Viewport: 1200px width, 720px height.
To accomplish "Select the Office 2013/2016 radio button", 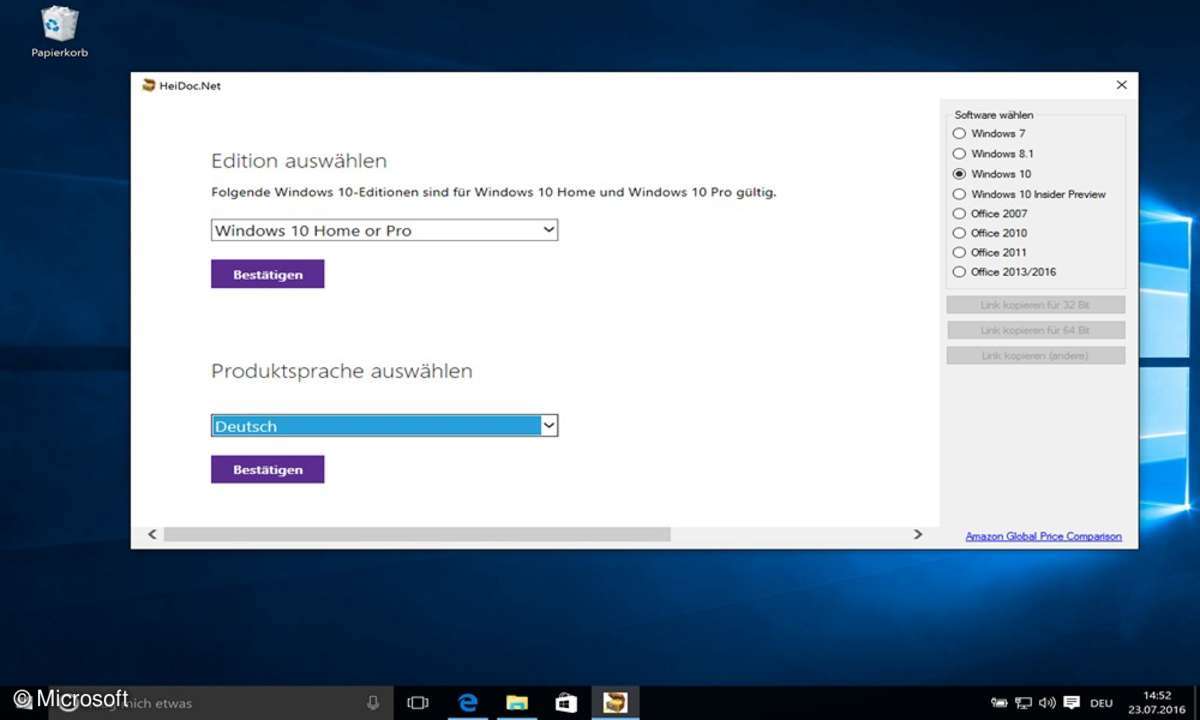I will [x=960, y=272].
